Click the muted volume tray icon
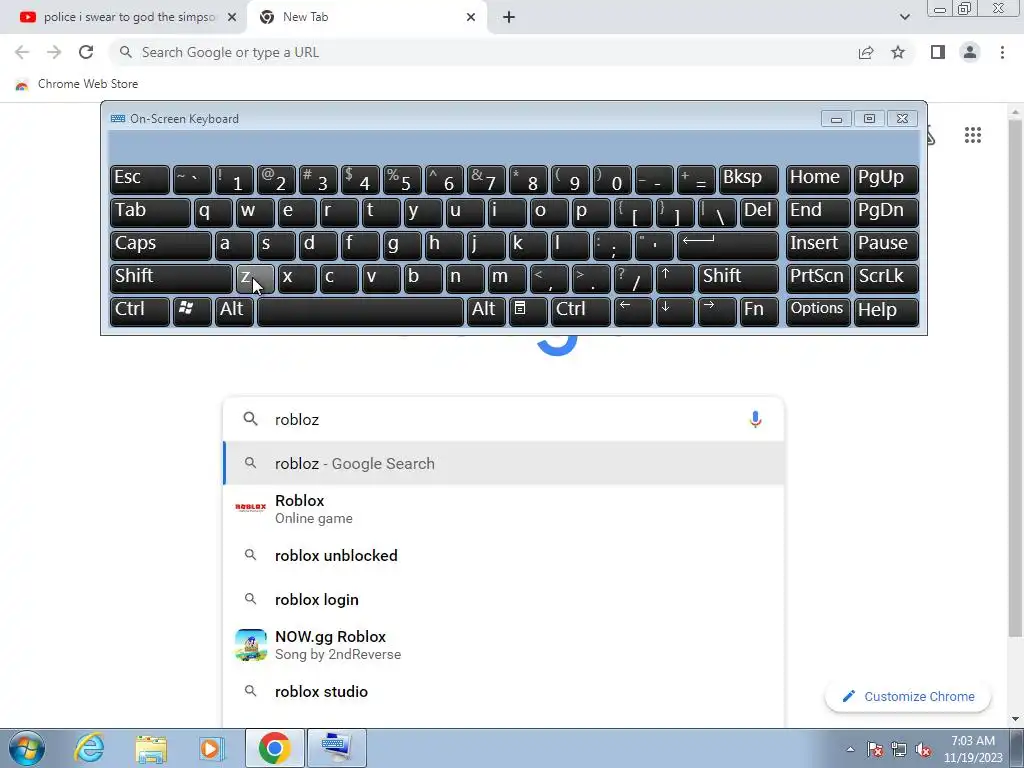This screenshot has height=768, width=1024. pyautogui.click(x=923, y=750)
